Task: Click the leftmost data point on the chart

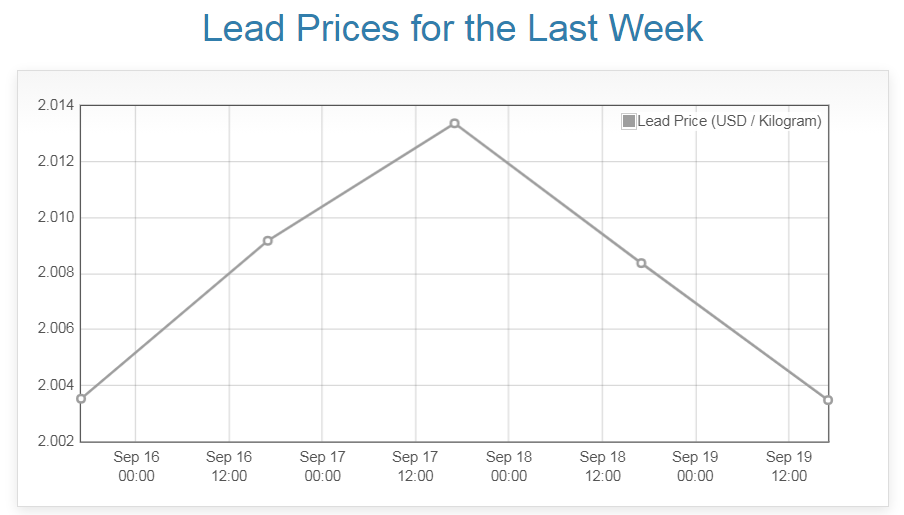Action: pos(81,399)
